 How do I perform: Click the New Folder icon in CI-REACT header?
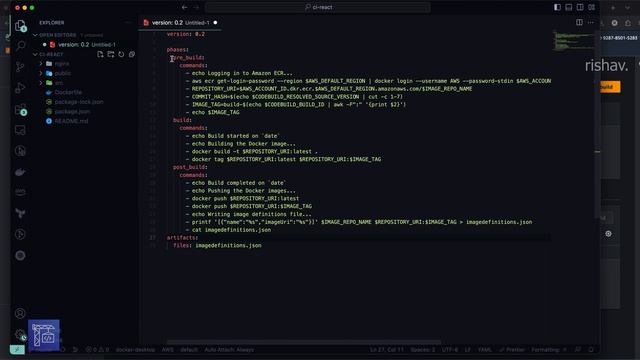[111, 54]
